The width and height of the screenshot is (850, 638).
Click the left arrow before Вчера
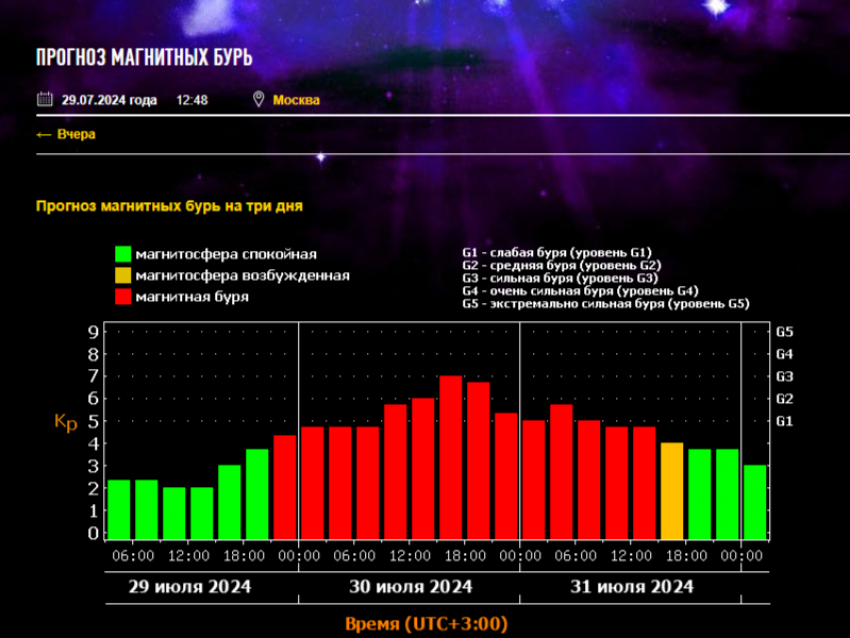[43, 134]
